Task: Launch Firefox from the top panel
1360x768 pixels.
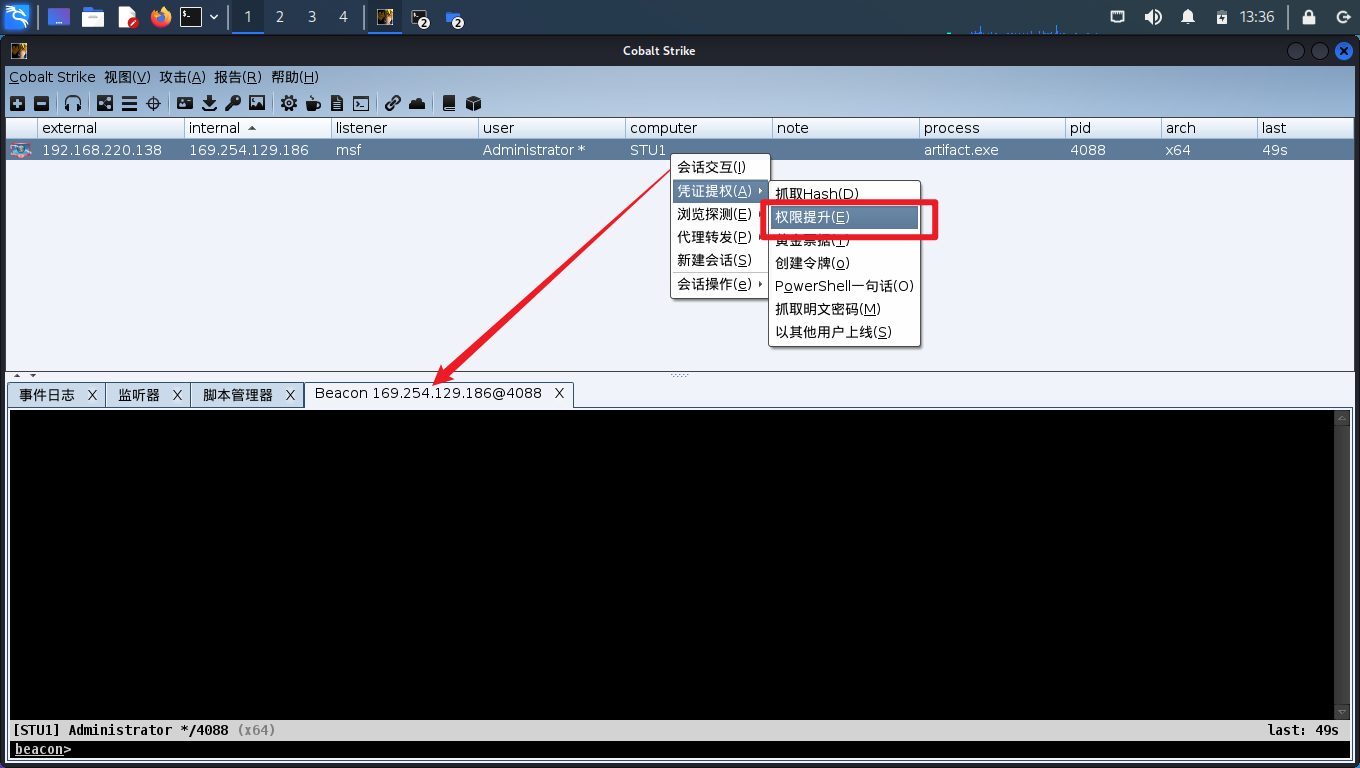Action: 160,17
